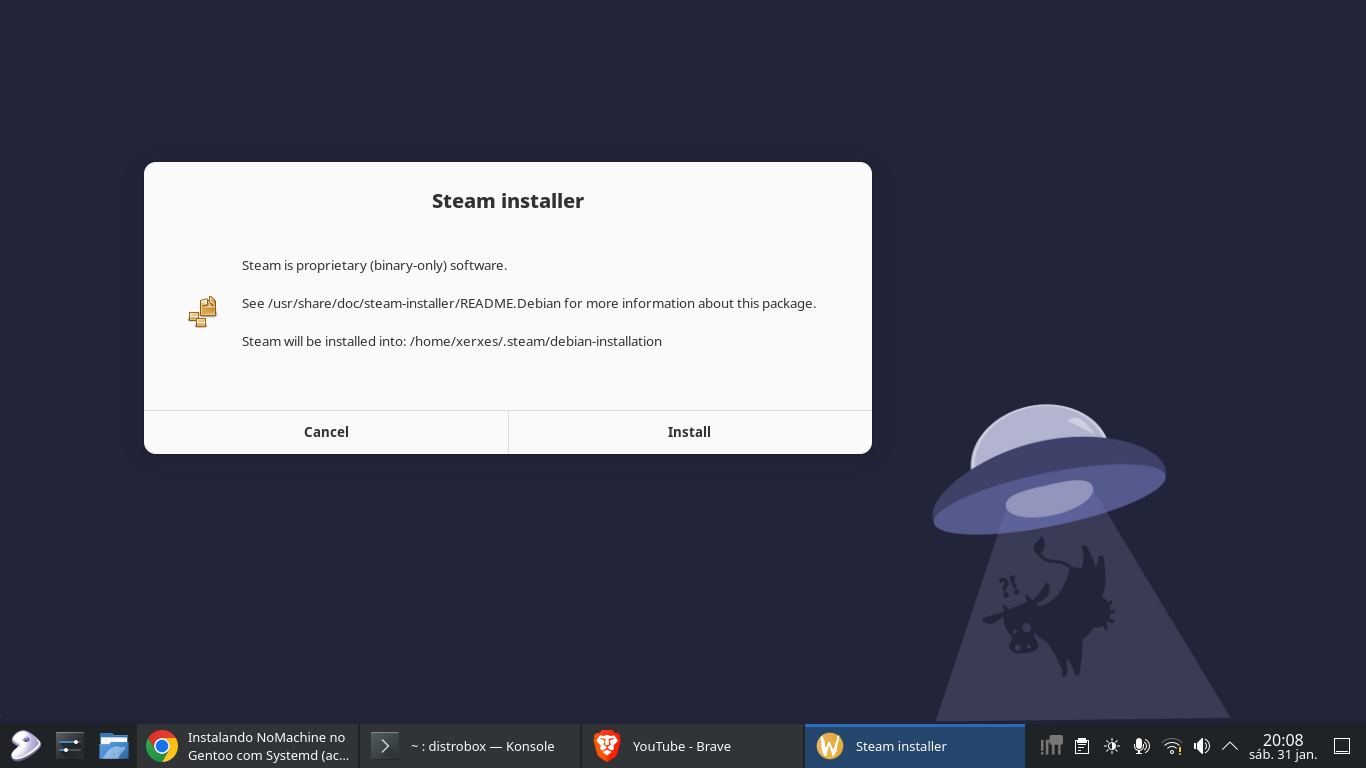Viewport: 1366px width, 768px height.
Task: Click the microphone tray icon
Action: [x=1141, y=746]
